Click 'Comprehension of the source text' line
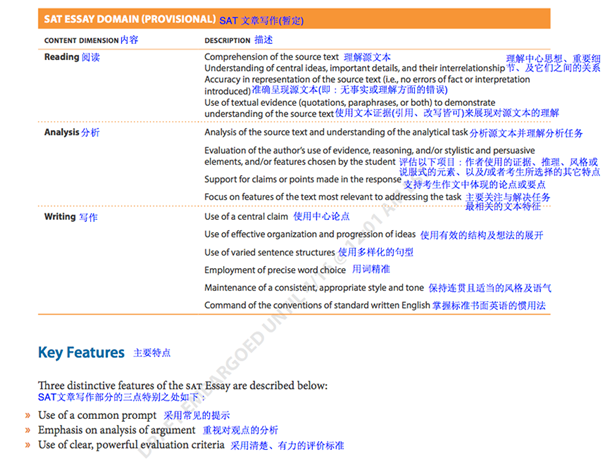The width and height of the screenshot is (607, 466). point(271,58)
